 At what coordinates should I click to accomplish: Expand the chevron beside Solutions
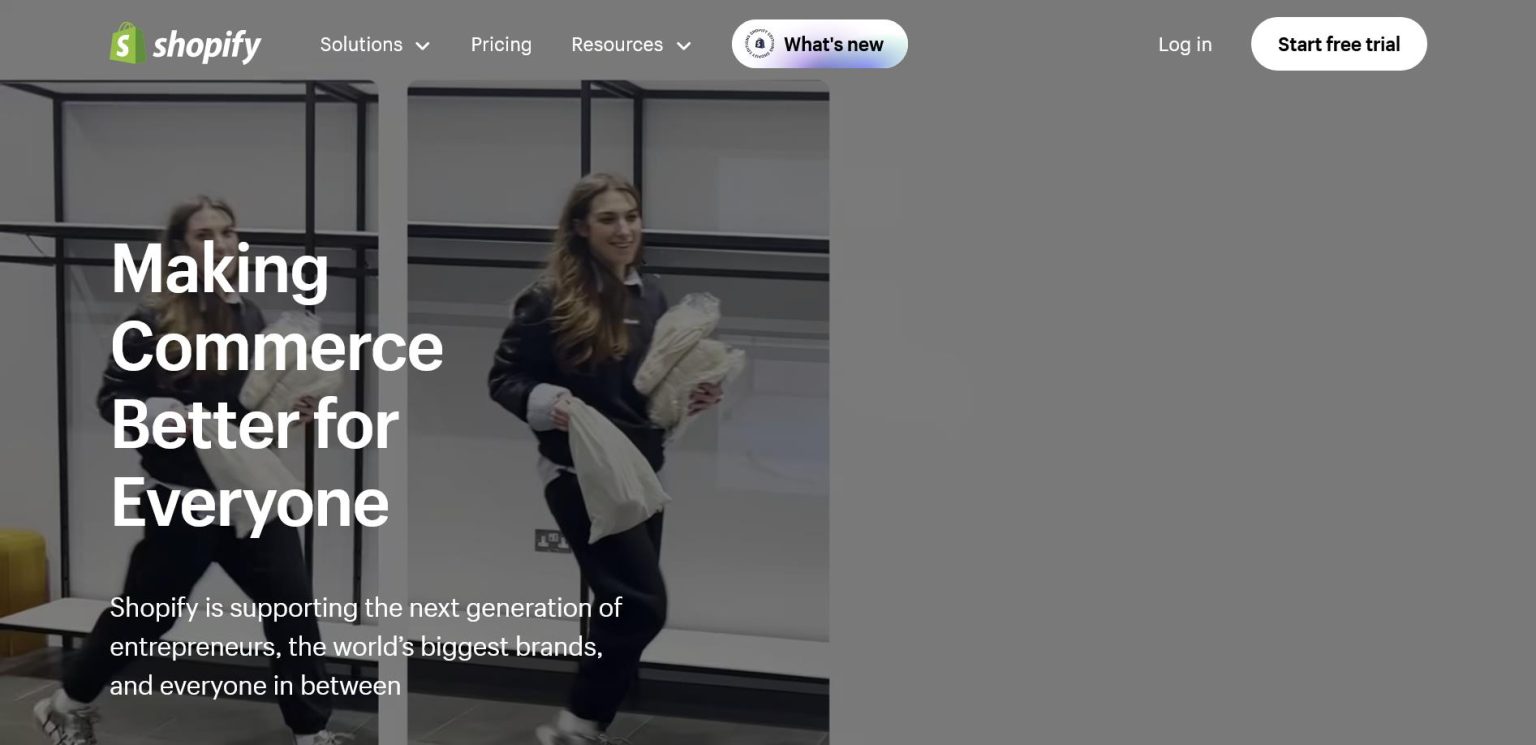coord(423,46)
